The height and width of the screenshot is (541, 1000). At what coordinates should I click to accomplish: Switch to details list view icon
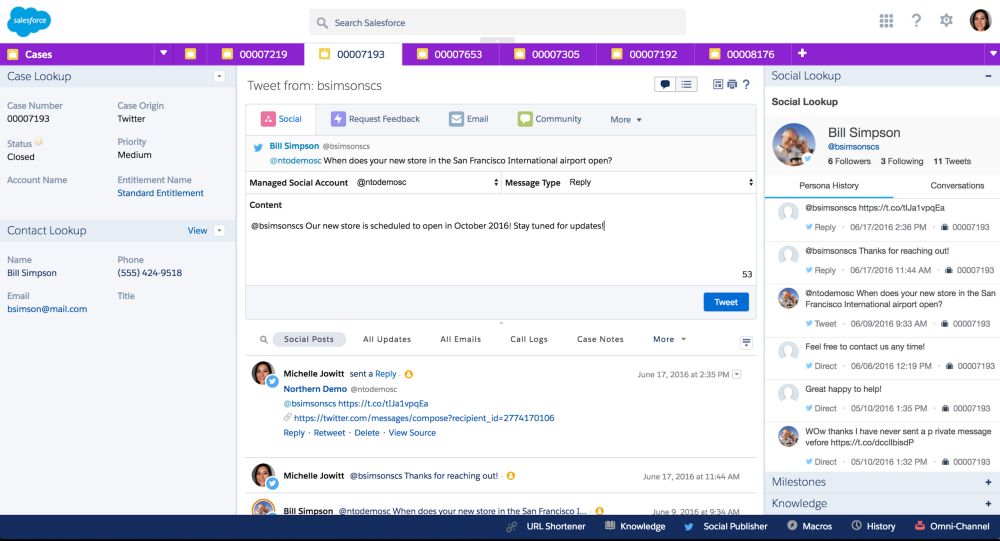[686, 84]
